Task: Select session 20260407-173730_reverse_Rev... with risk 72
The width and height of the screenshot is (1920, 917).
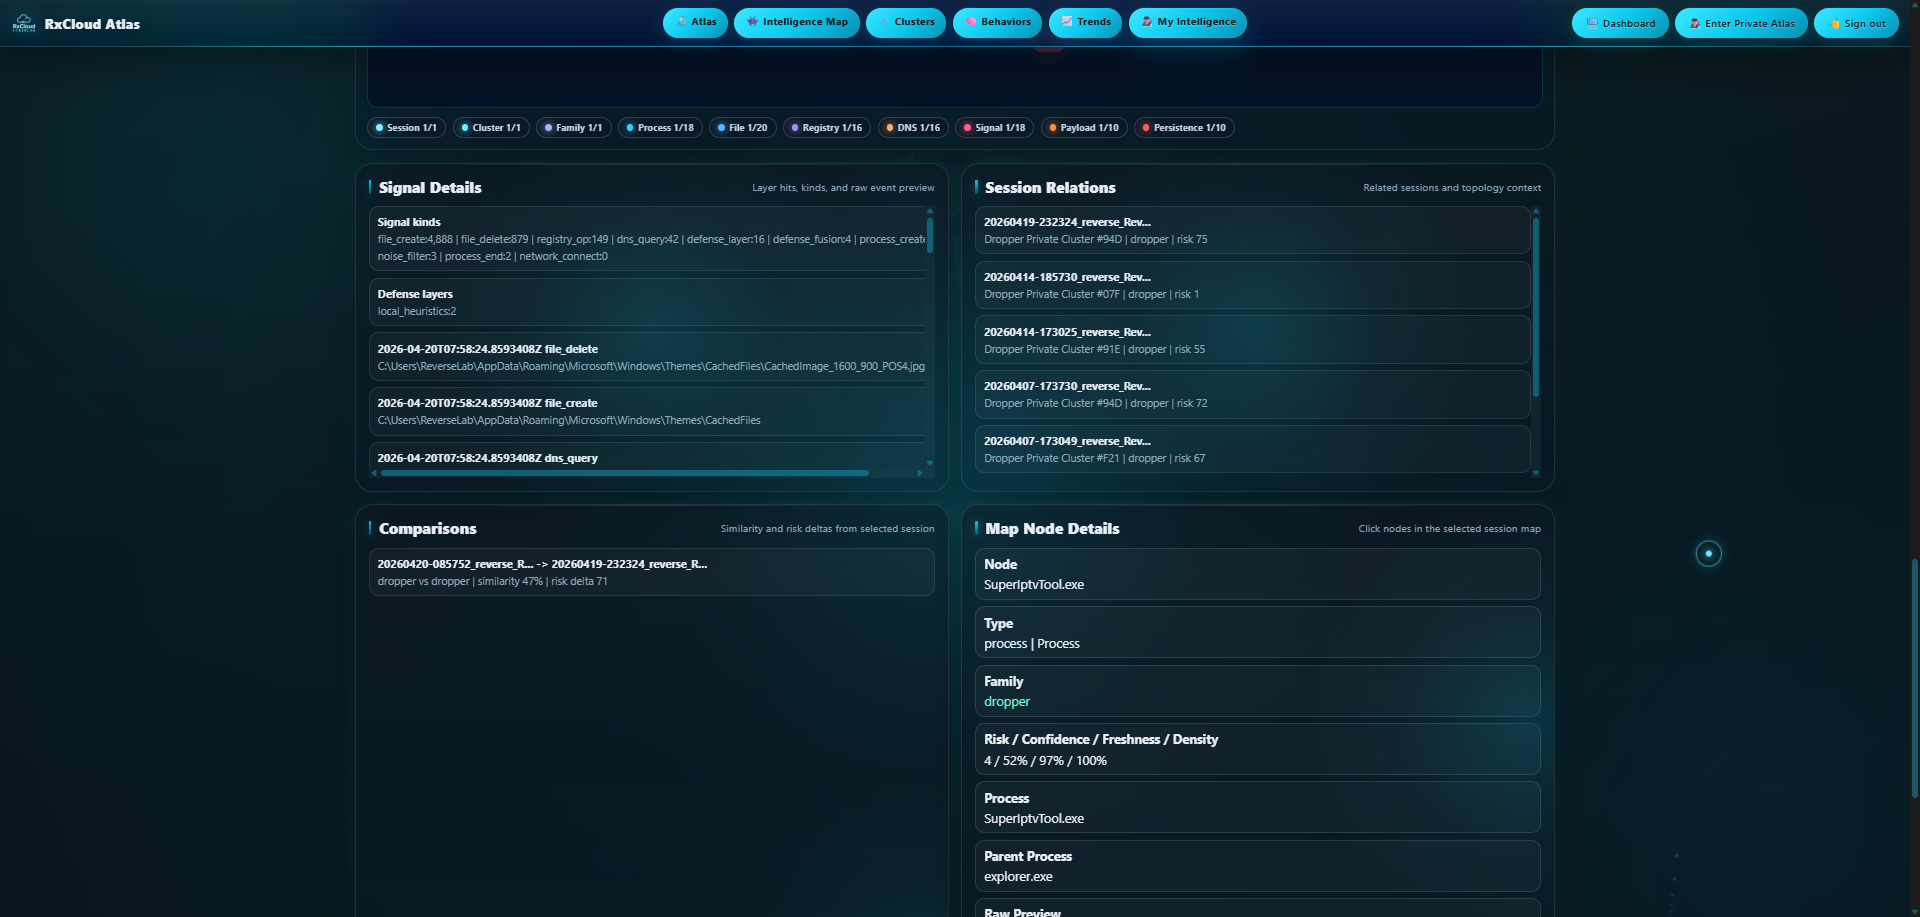Action: [1252, 394]
